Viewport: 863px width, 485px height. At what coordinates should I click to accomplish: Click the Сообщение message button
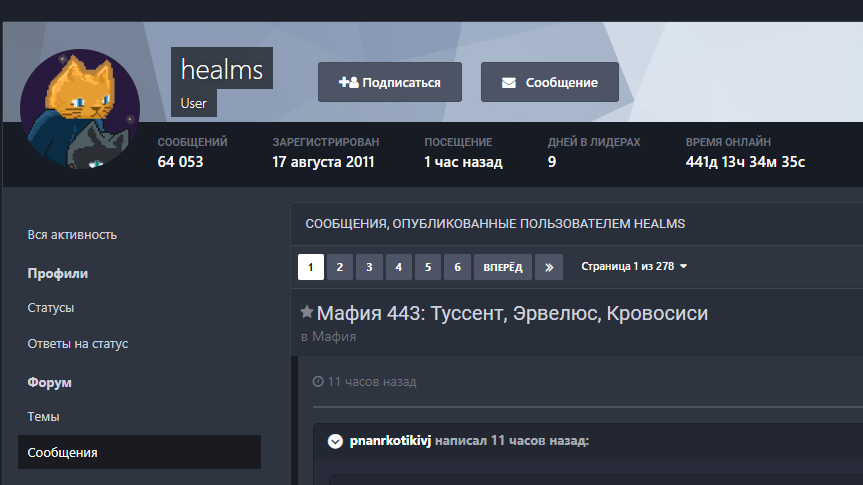pos(550,82)
